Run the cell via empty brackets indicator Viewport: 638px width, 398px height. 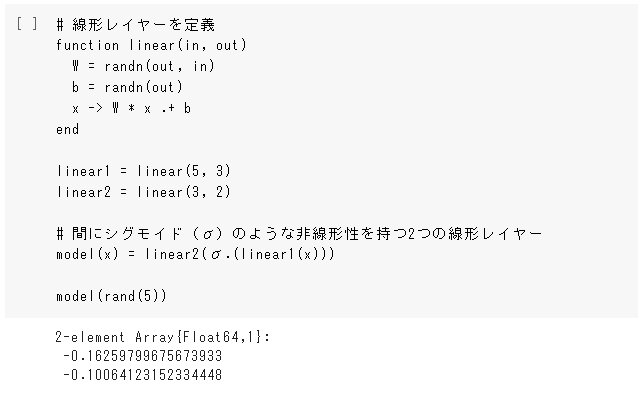[27, 24]
